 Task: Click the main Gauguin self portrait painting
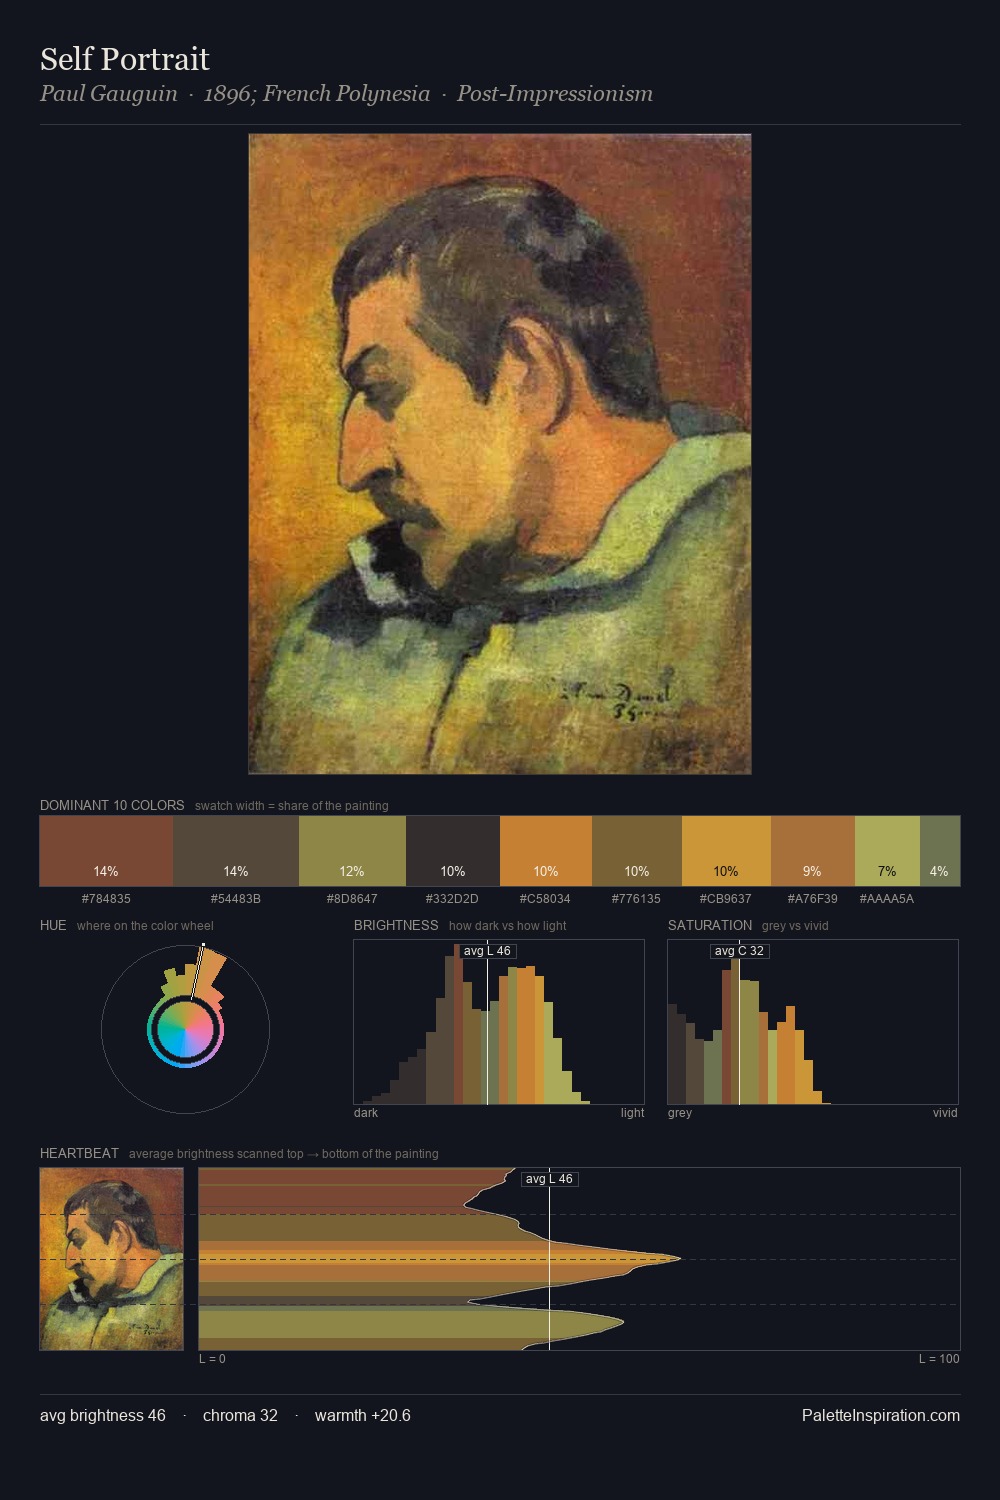click(500, 454)
